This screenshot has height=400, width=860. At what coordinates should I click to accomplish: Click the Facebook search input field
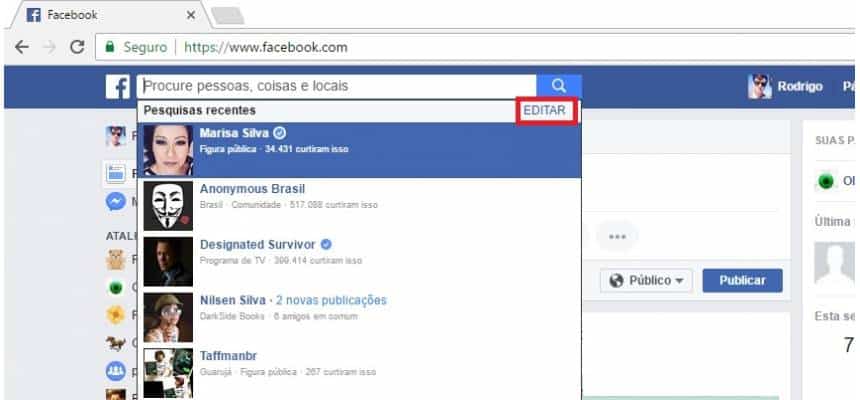[x=336, y=86]
